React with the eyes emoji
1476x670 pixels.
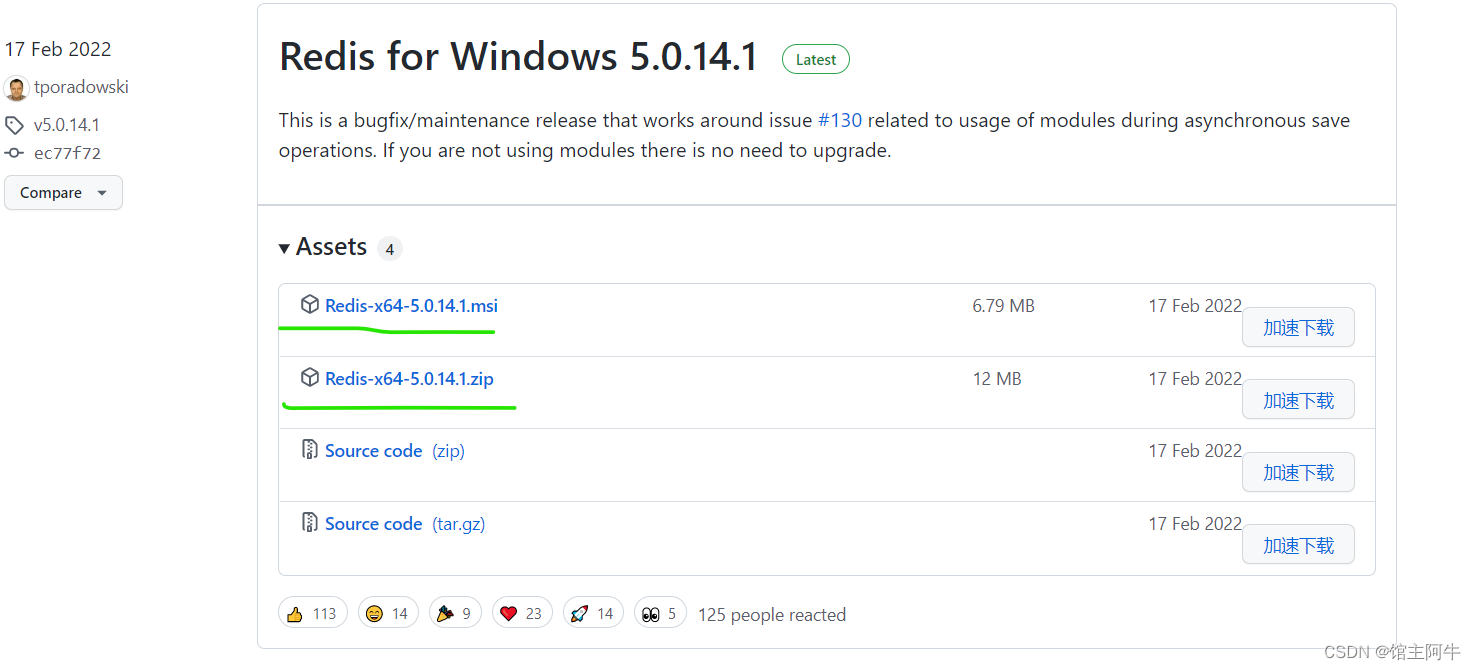coord(660,613)
